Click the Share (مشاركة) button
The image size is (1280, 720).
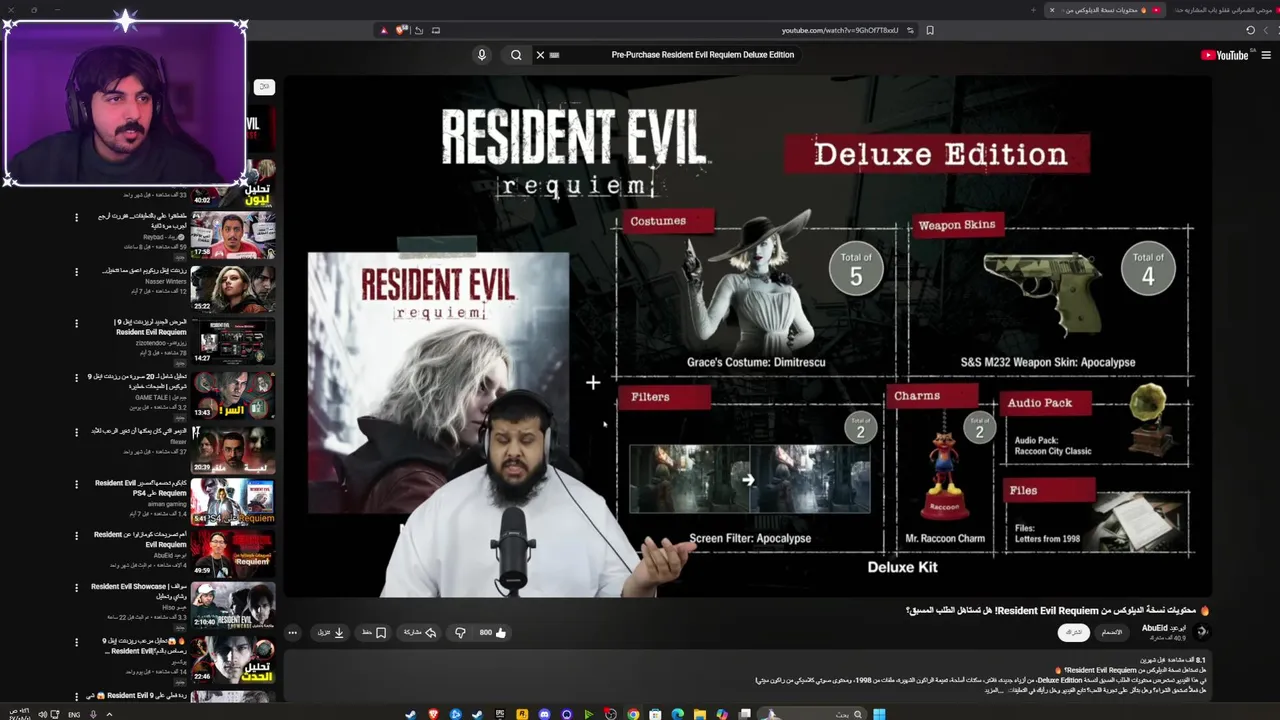pyautogui.click(x=420, y=632)
